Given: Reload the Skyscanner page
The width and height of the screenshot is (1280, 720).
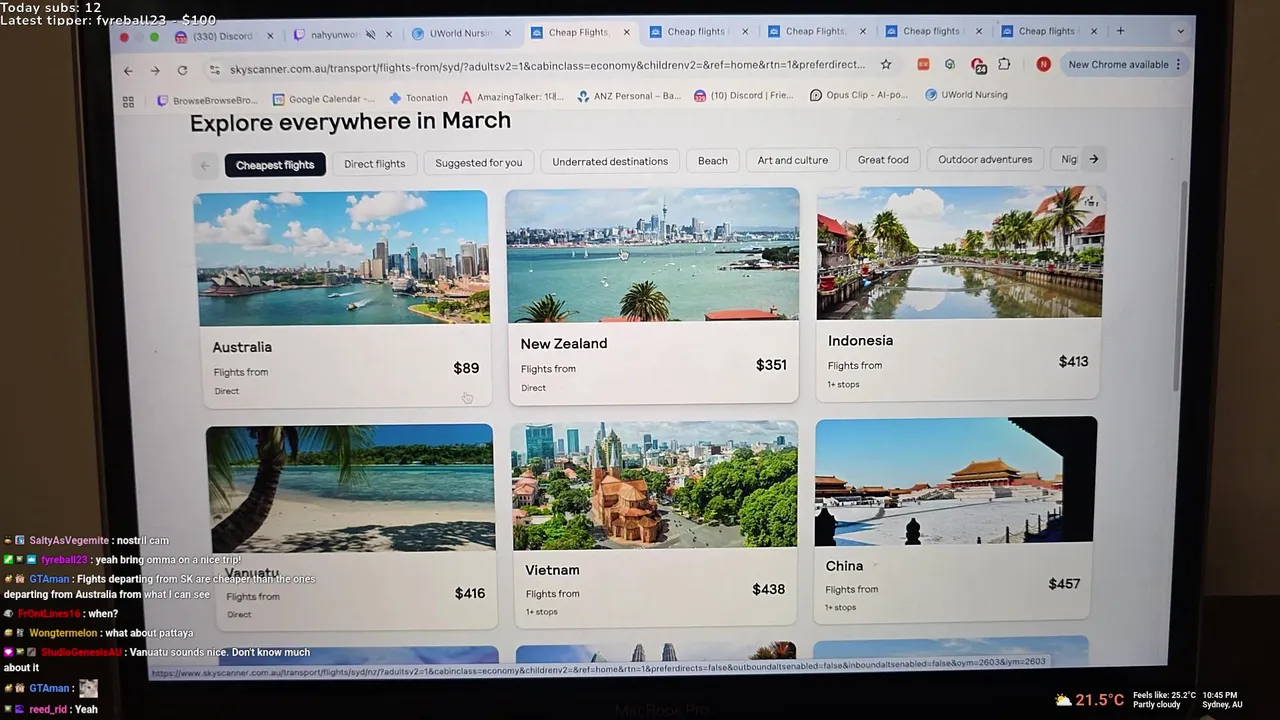Looking at the screenshot, I should (x=182, y=70).
